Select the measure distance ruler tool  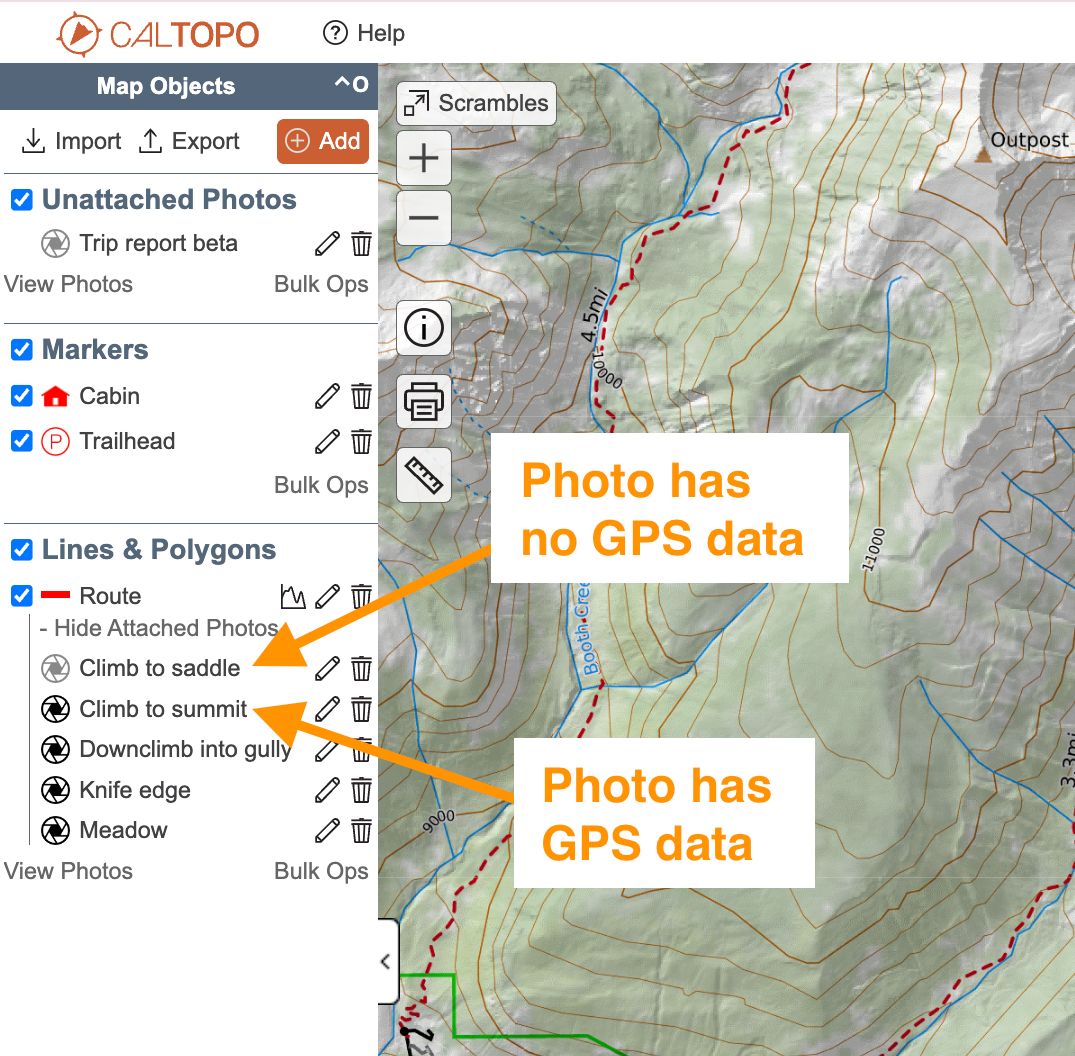point(423,474)
